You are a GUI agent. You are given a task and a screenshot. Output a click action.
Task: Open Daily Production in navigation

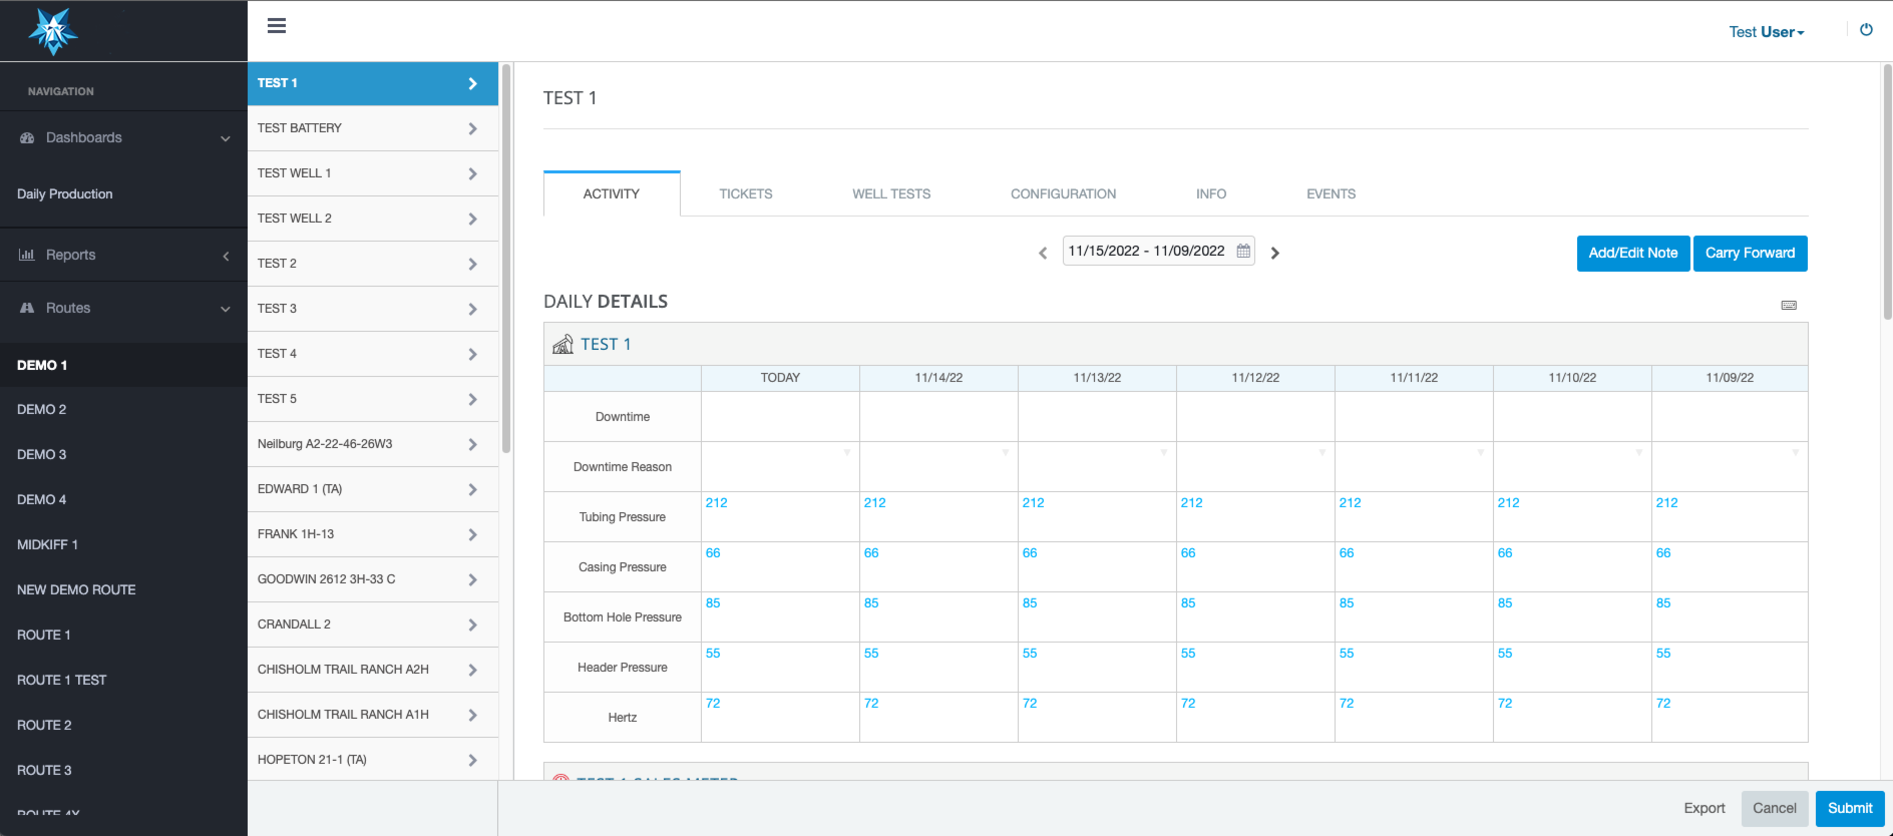click(x=65, y=194)
